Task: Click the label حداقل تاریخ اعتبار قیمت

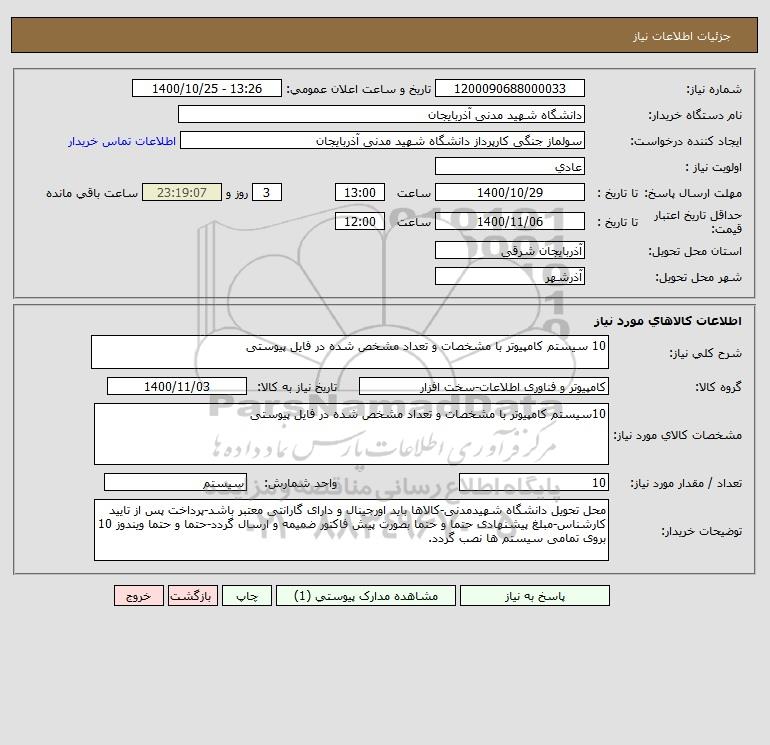Action: tap(698, 222)
